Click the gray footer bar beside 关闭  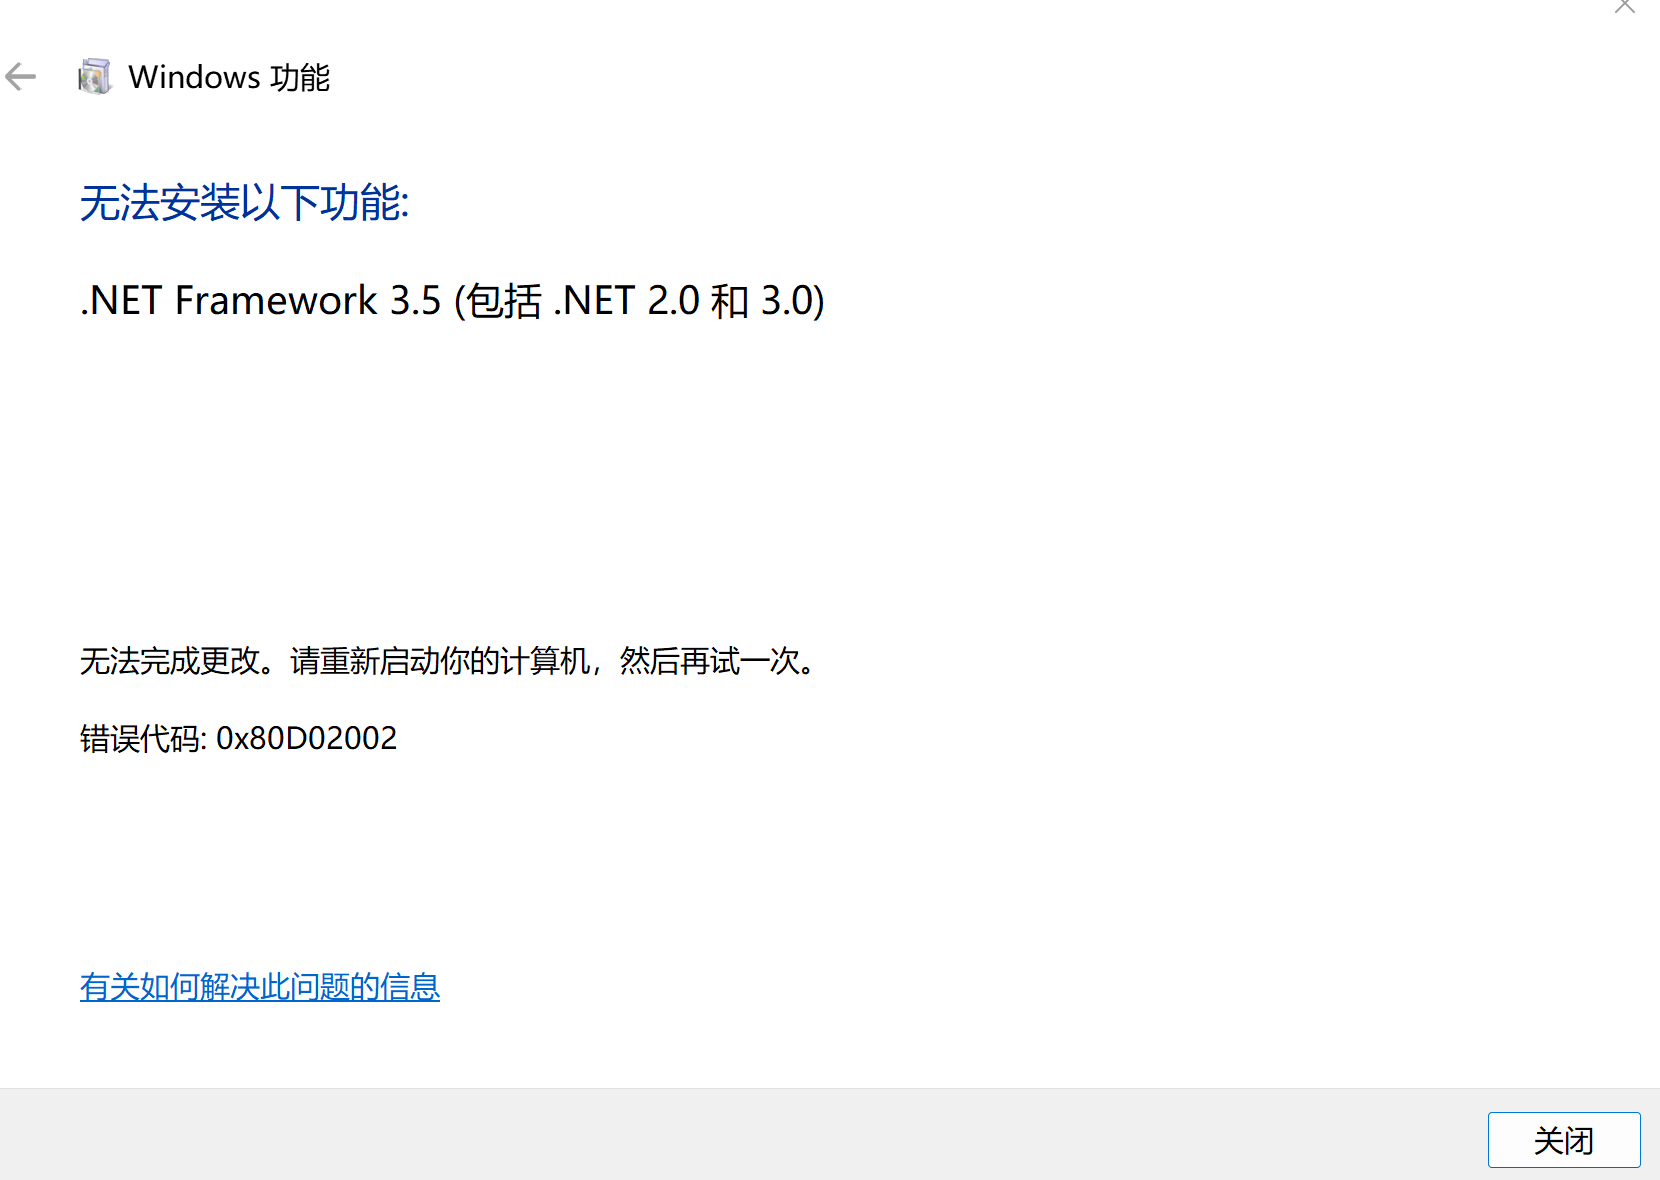(x=740, y=1135)
